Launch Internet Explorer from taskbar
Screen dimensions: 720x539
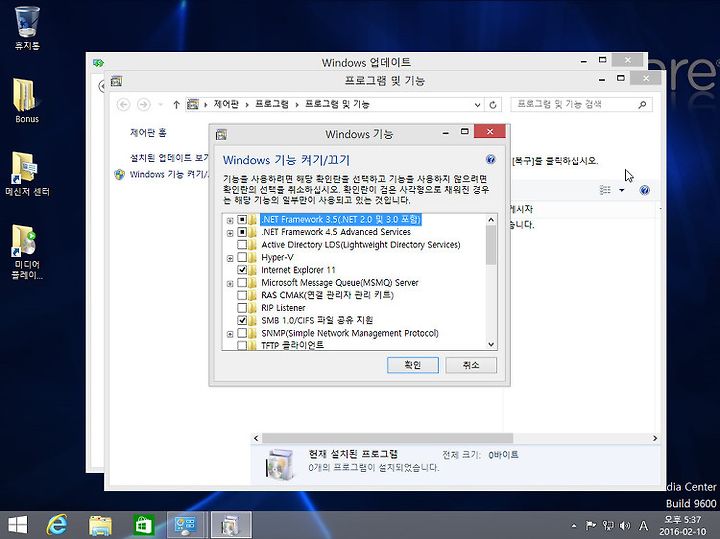[x=57, y=525]
